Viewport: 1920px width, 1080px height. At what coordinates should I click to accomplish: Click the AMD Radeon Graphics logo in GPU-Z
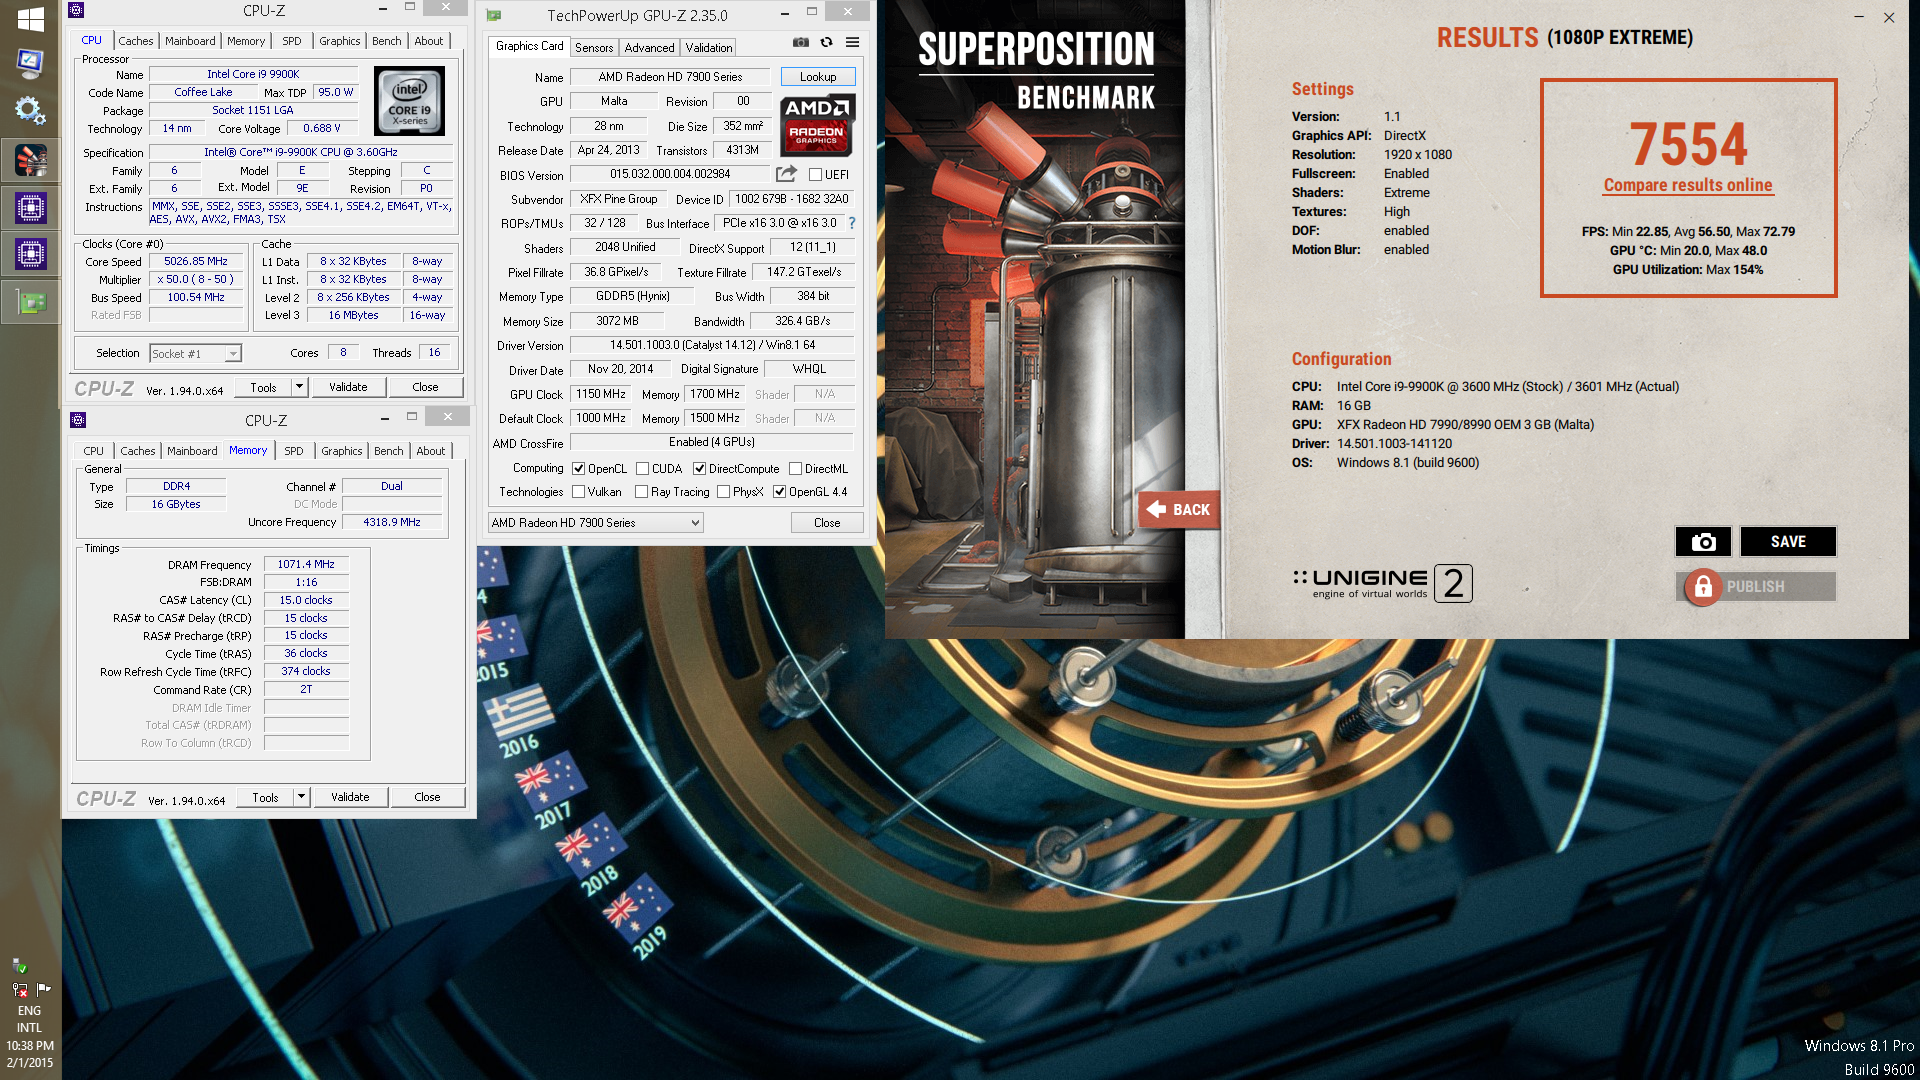816,125
